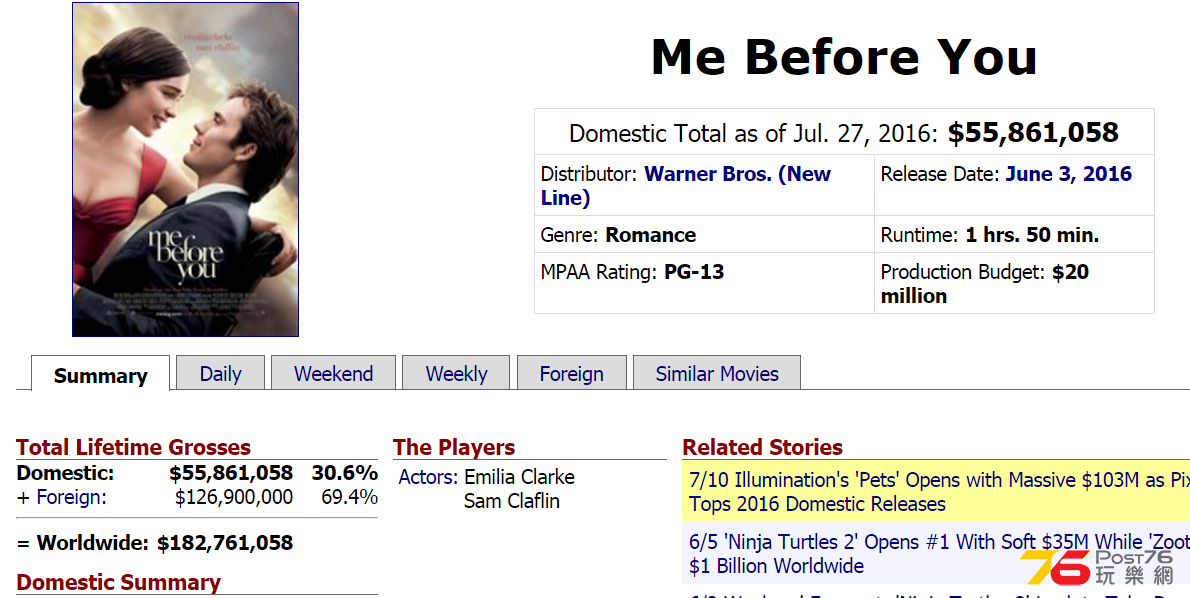Click the Total Lifetime Grosses heading

tap(134, 447)
